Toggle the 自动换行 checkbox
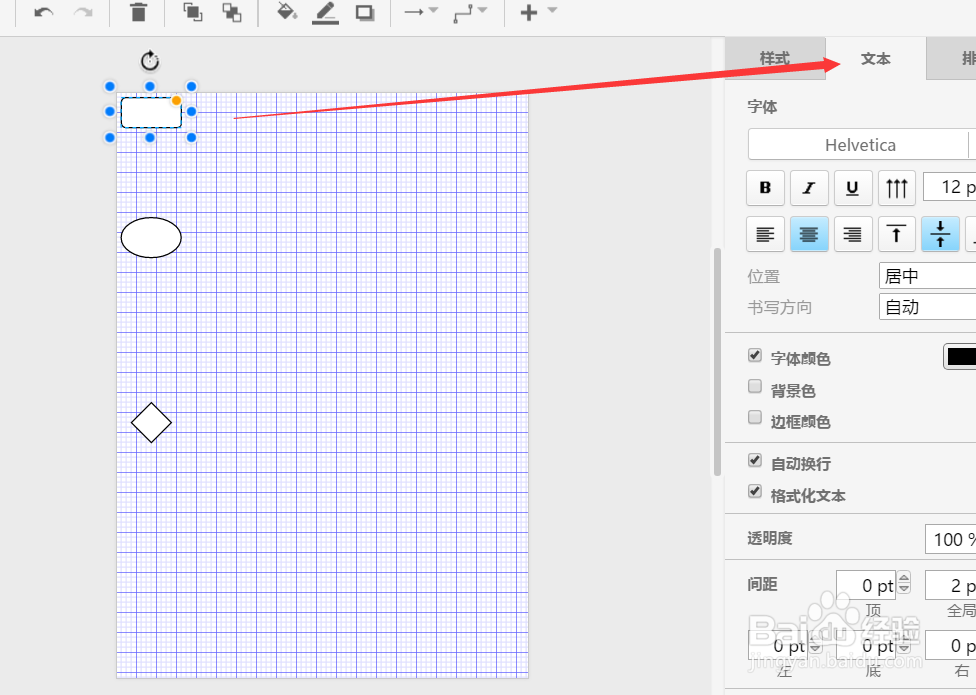This screenshot has width=976, height=695. [x=754, y=460]
